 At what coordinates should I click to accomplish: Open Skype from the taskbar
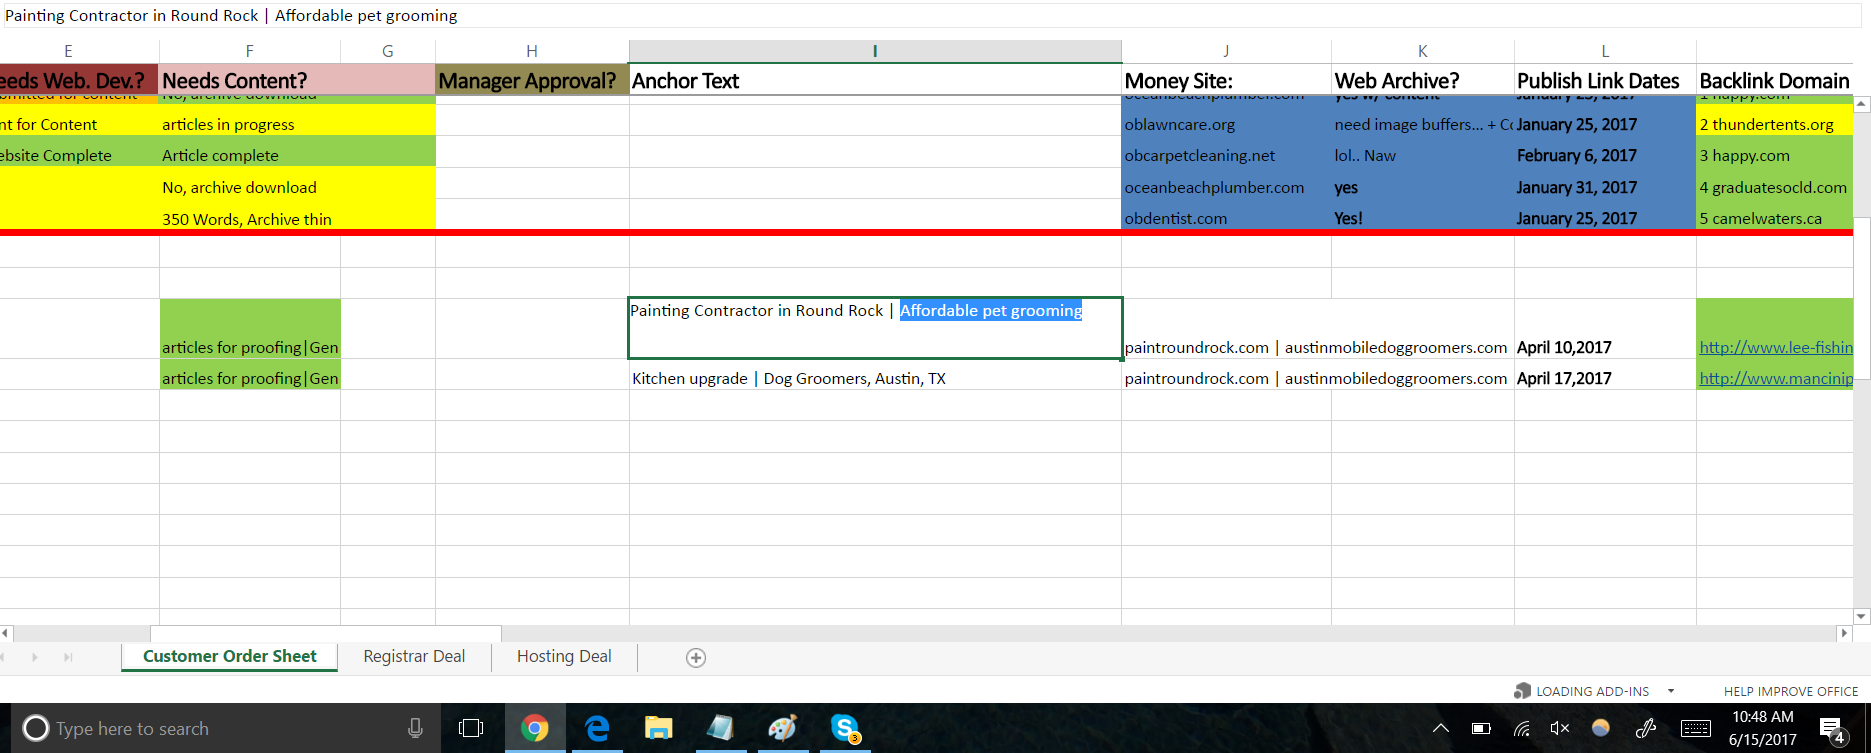[x=845, y=728]
